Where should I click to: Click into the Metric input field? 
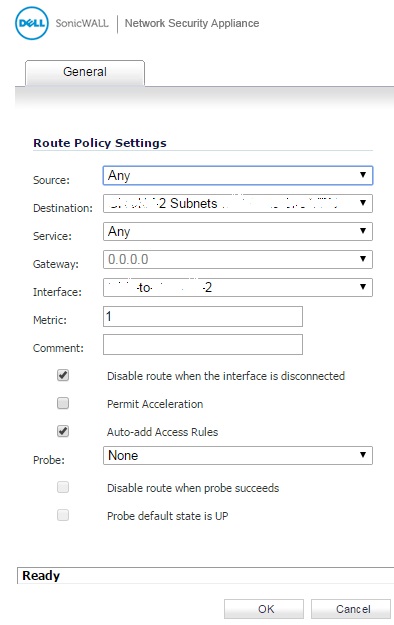tap(203, 316)
